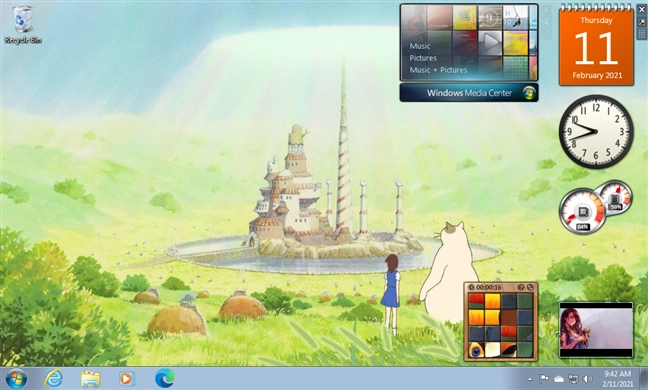Choose Music + Pictures in Media Center gadget
The image size is (648, 390).
(438, 70)
